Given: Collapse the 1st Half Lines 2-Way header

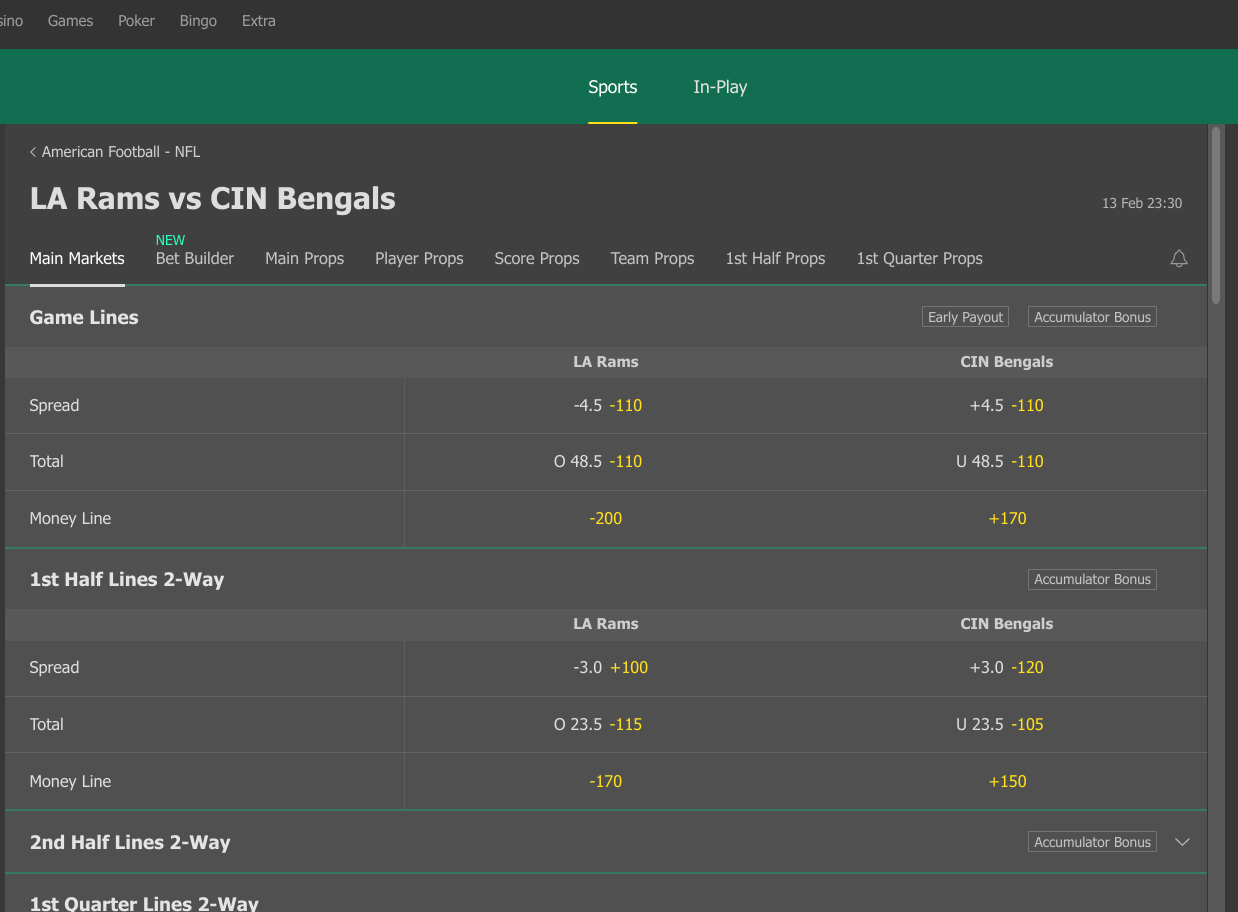Looking at the screenshot, I should pyautogui.click(x=605, y=579).
